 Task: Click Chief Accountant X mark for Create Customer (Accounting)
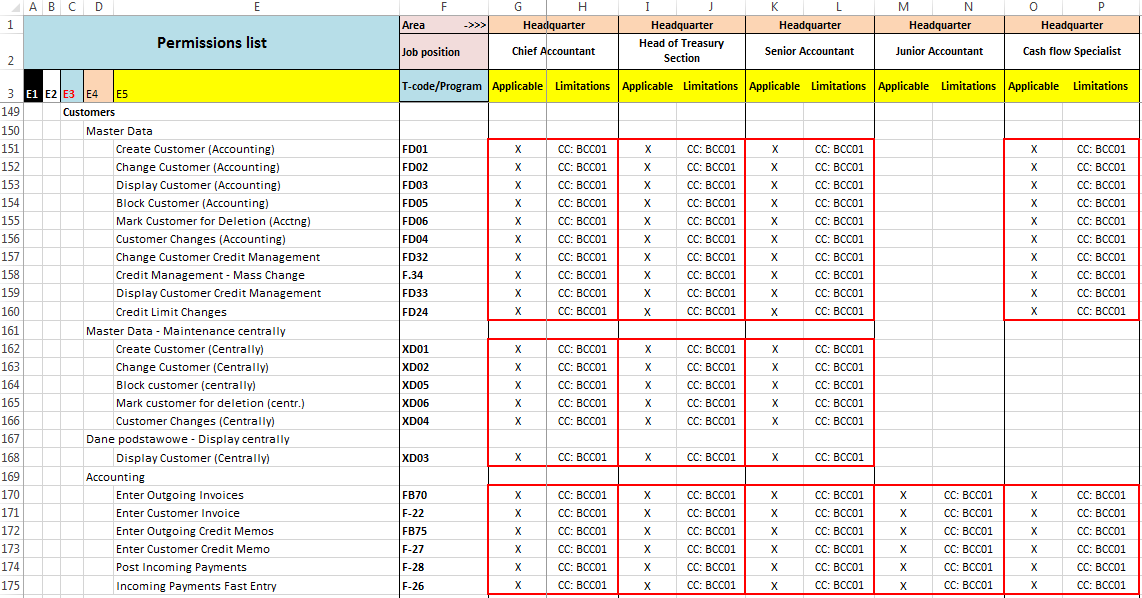517,149
